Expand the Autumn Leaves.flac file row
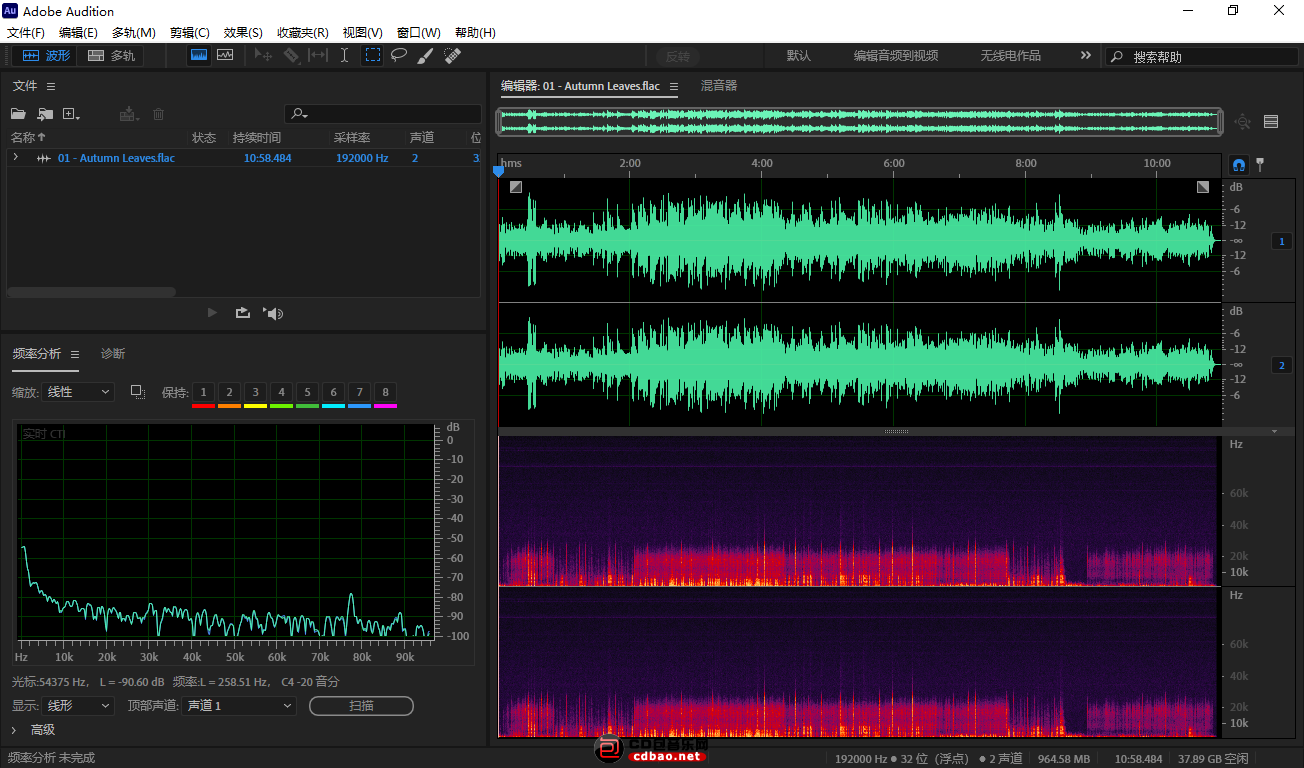The image size is (1304, 768). click(x=15, y=157)
